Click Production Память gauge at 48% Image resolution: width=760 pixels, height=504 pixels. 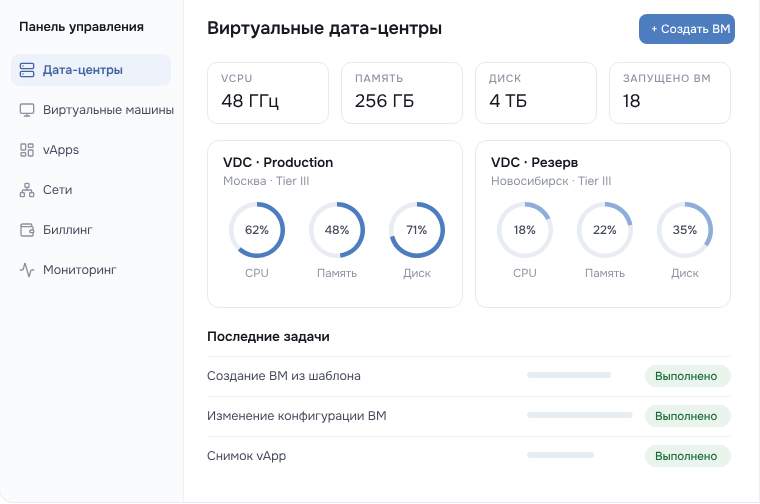(x=337, y=230)
